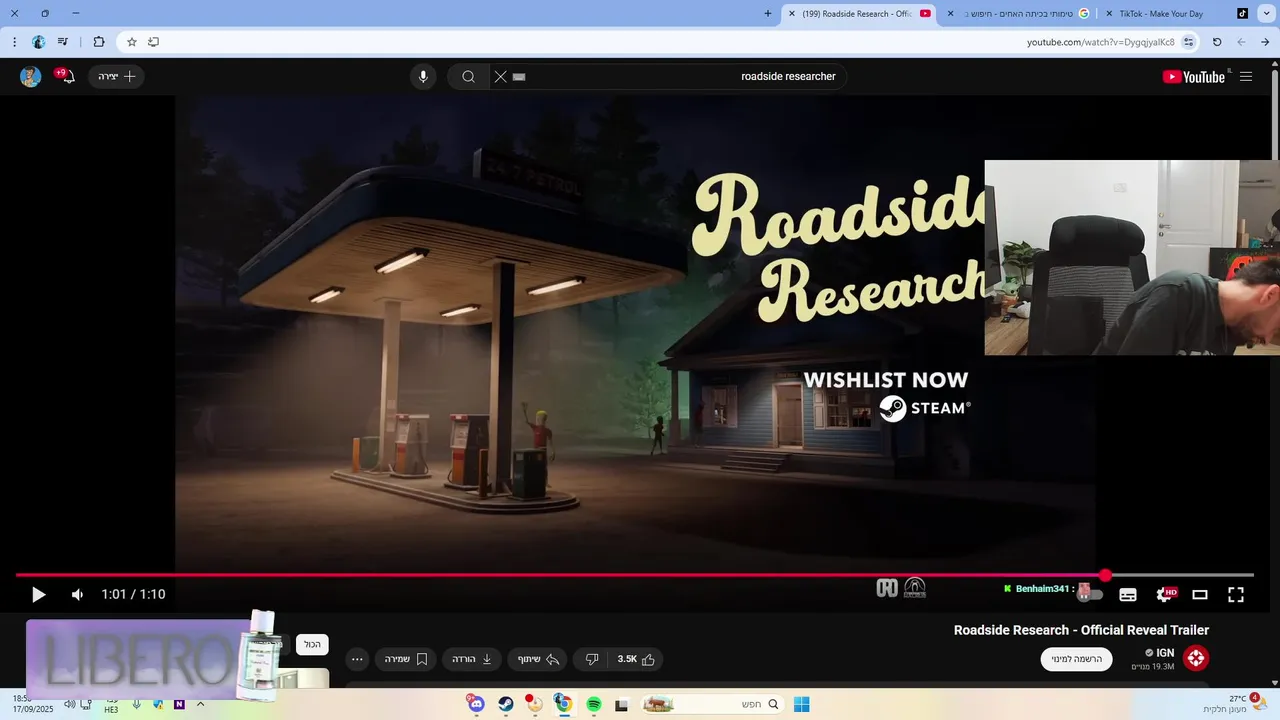The width and height of the screenshot is (1280, 720).
Task: Select the הכול filter chip
Action: pyautogui.click(x=312, y=645)
